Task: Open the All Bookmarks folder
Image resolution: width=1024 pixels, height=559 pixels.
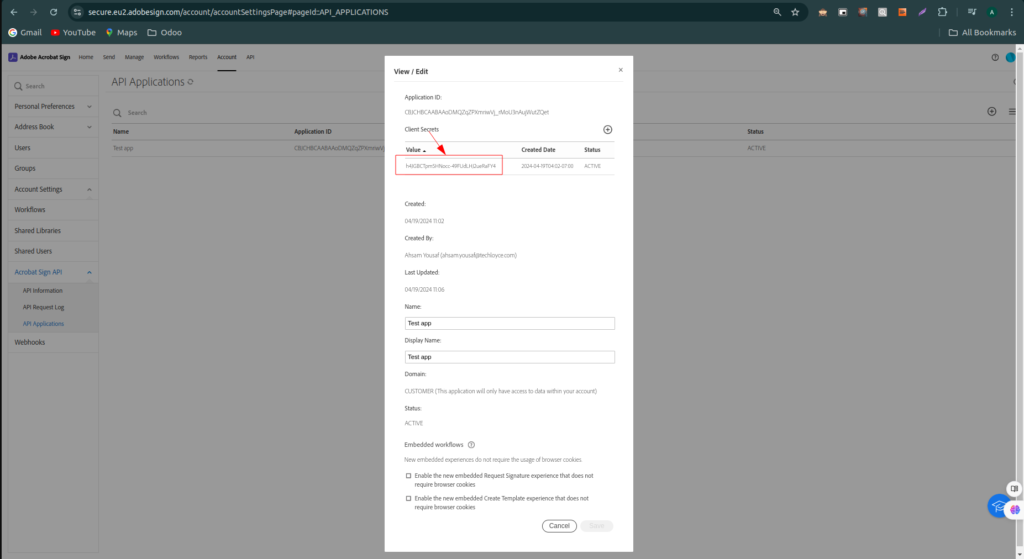Action: coord(982,32)
